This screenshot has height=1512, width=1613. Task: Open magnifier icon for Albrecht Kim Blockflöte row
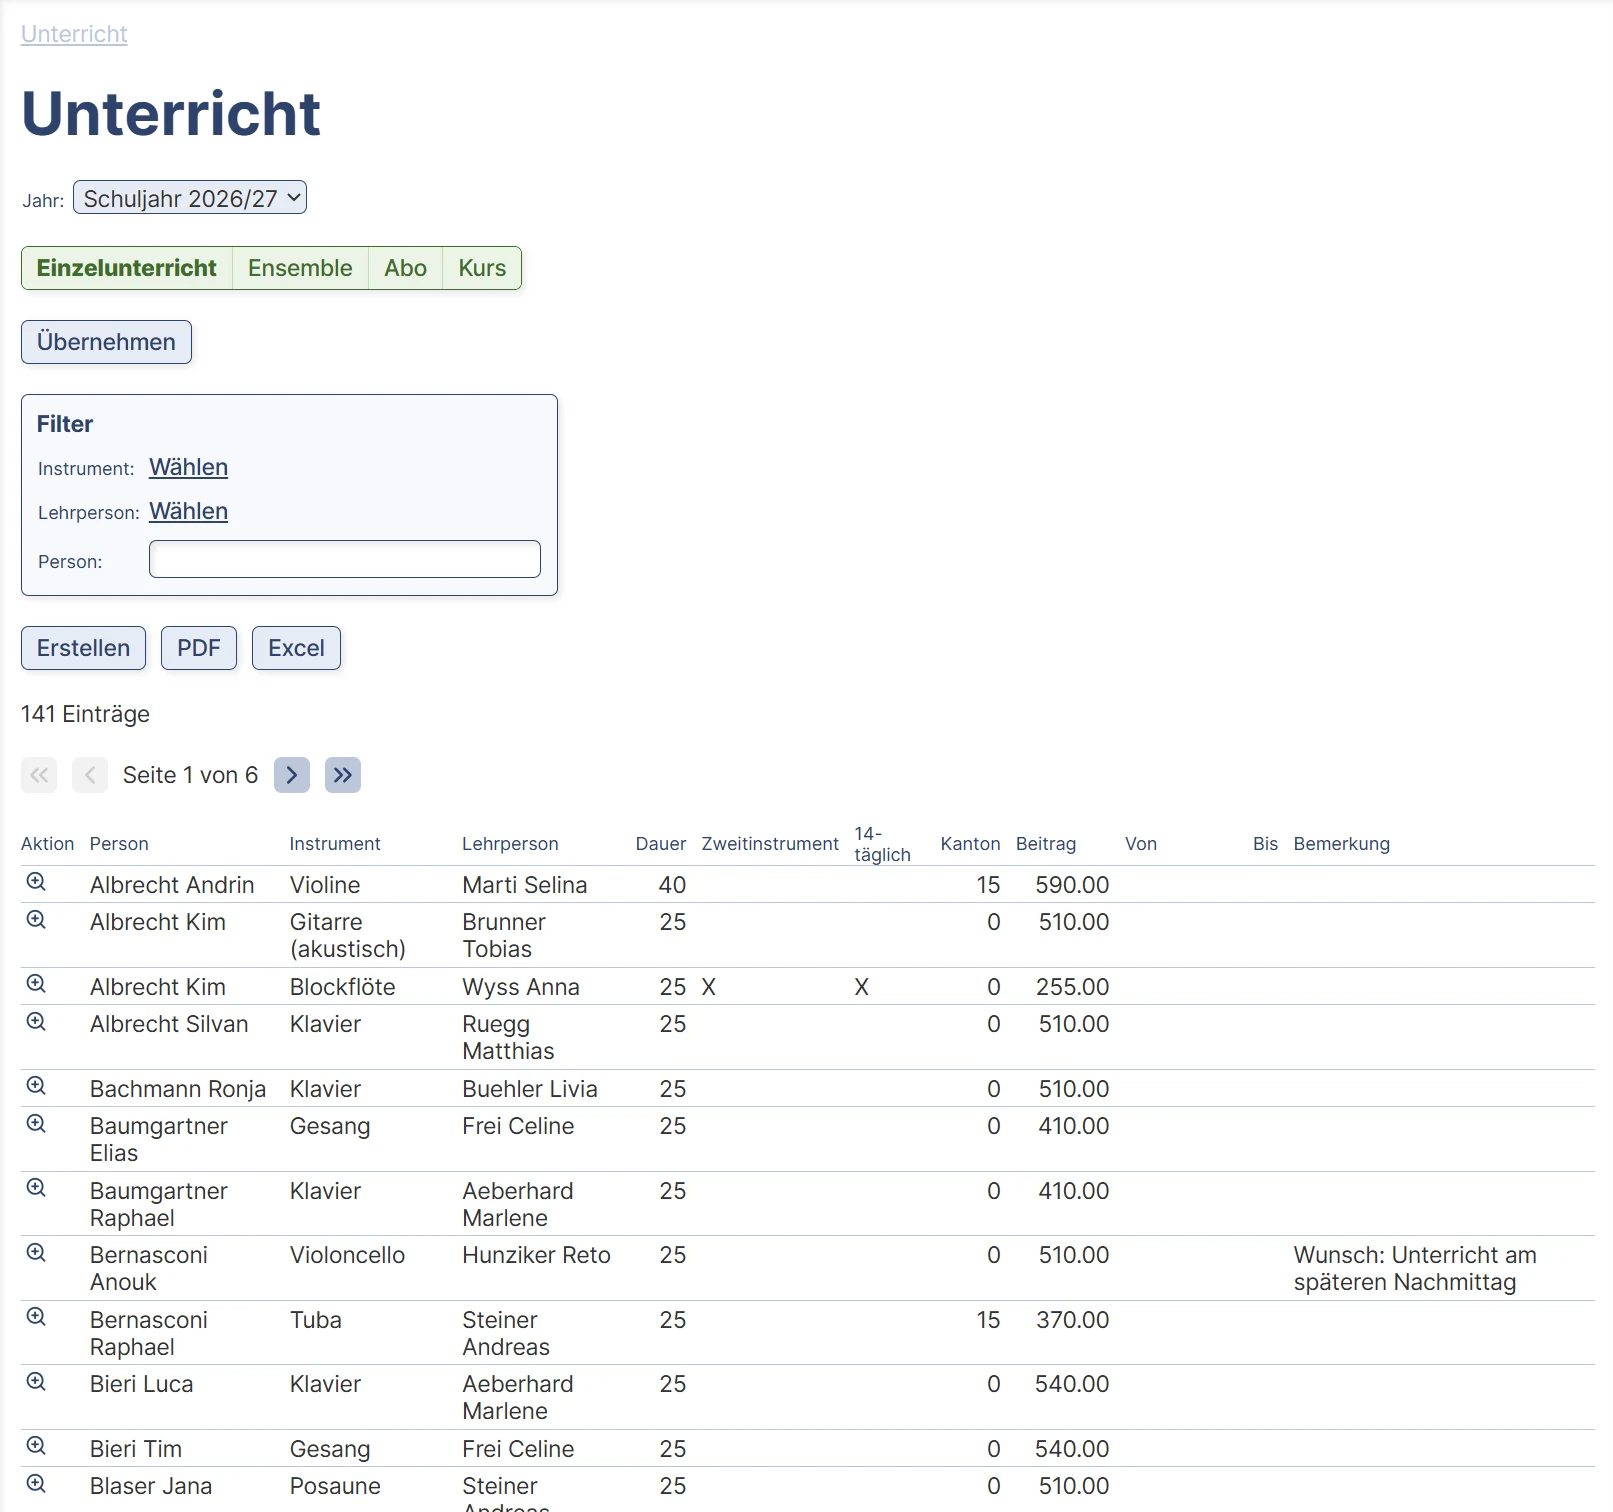[36, 984]
